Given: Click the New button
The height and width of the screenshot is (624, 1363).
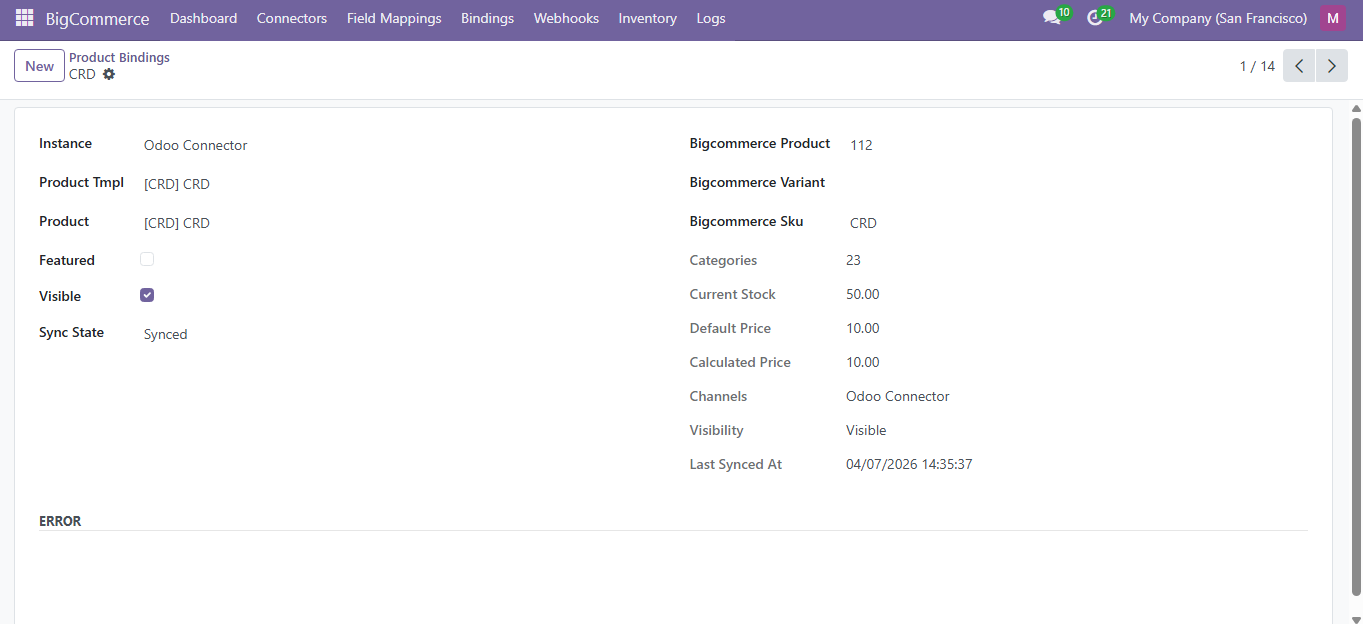Looking at the screenshot, I should point(39,66).
